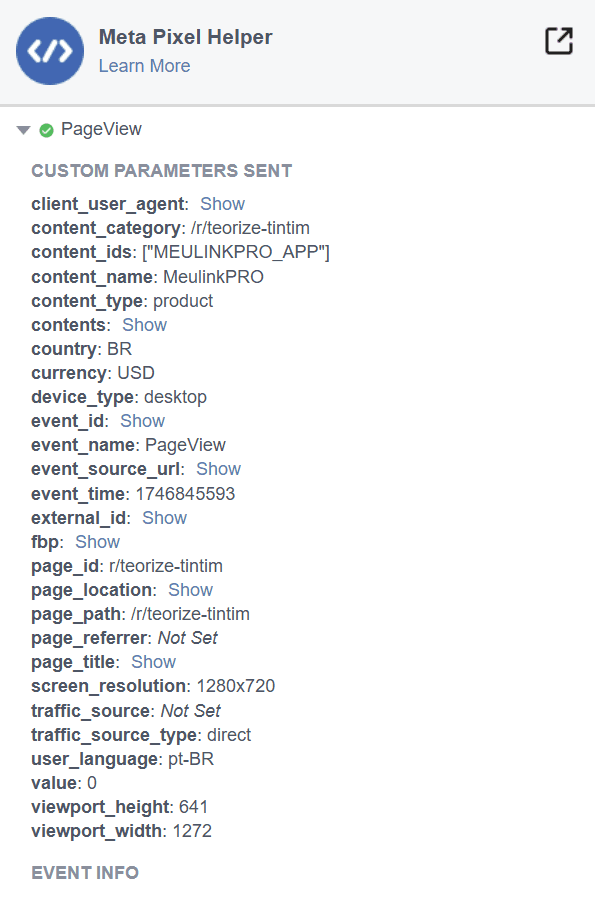Image resolution: width=595 pixels, height=898 pixels.
Task: Click the Event Info section heading
Action: click(85, 872)
